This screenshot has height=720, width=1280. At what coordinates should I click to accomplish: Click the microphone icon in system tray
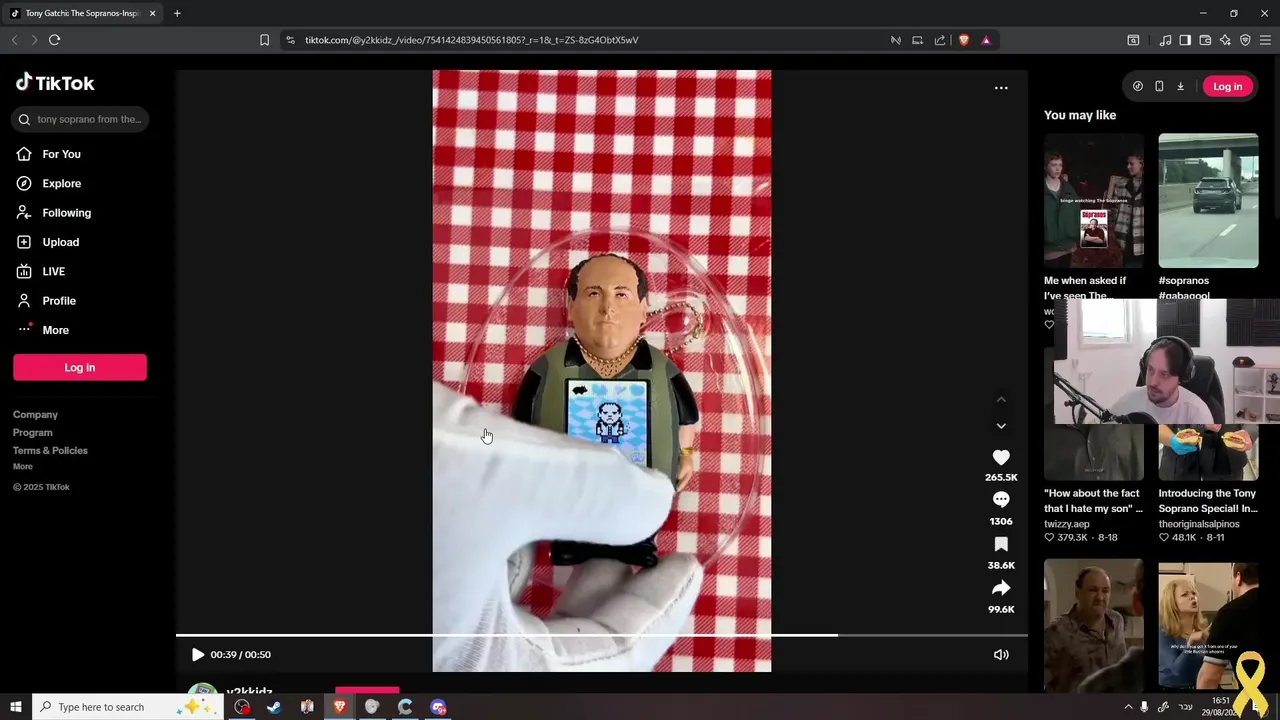(1144, 707)
